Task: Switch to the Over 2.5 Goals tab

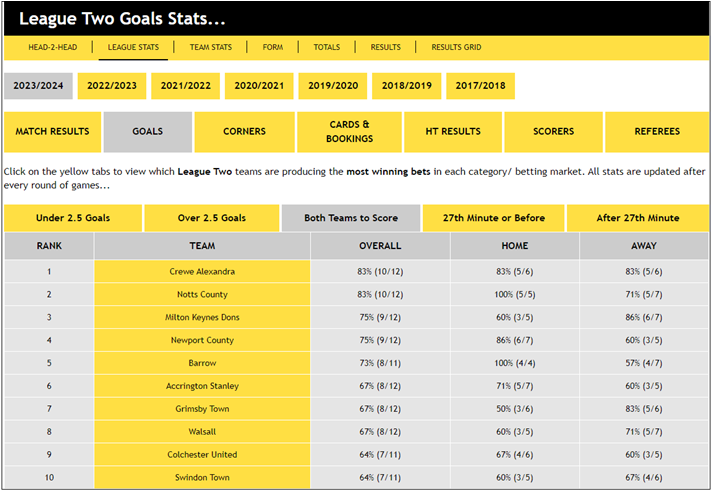Action: 212,218
